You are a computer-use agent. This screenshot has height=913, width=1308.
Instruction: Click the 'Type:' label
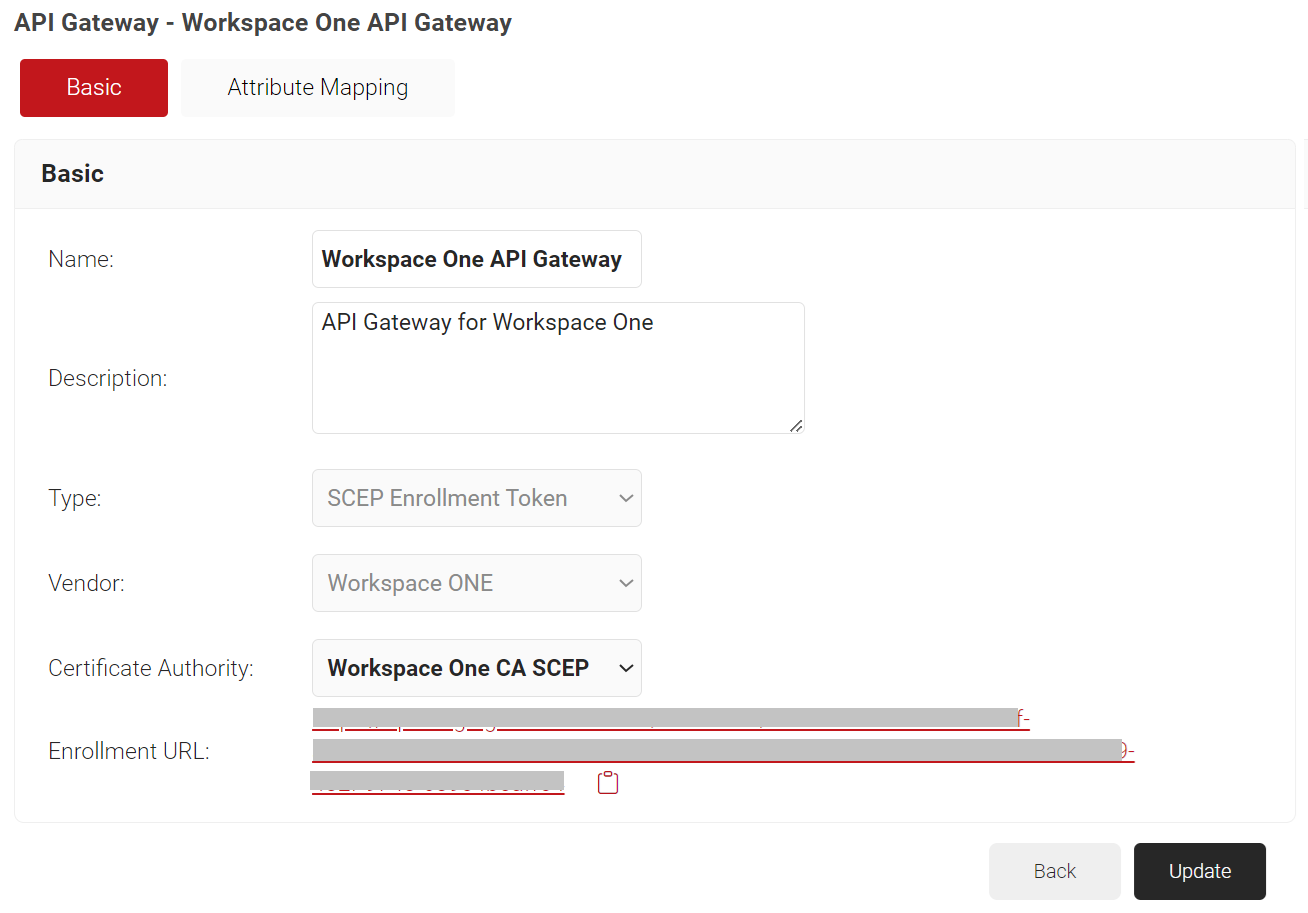coord(75,498)
